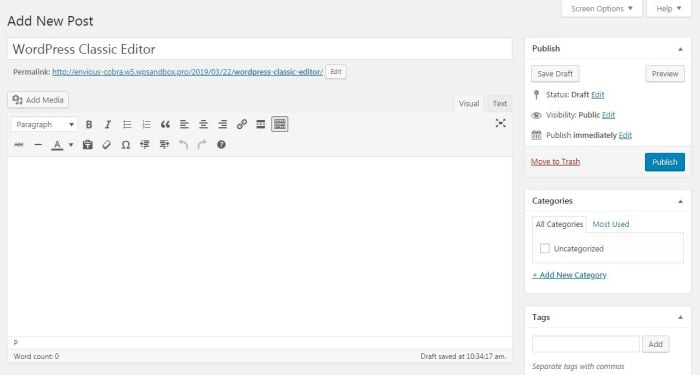Edit the permalink slug
Screen dimensions: 700x375
(x=336, y=72)
